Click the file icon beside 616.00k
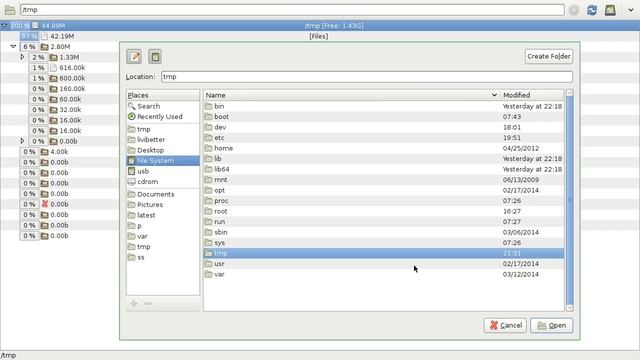 (53, 68)
